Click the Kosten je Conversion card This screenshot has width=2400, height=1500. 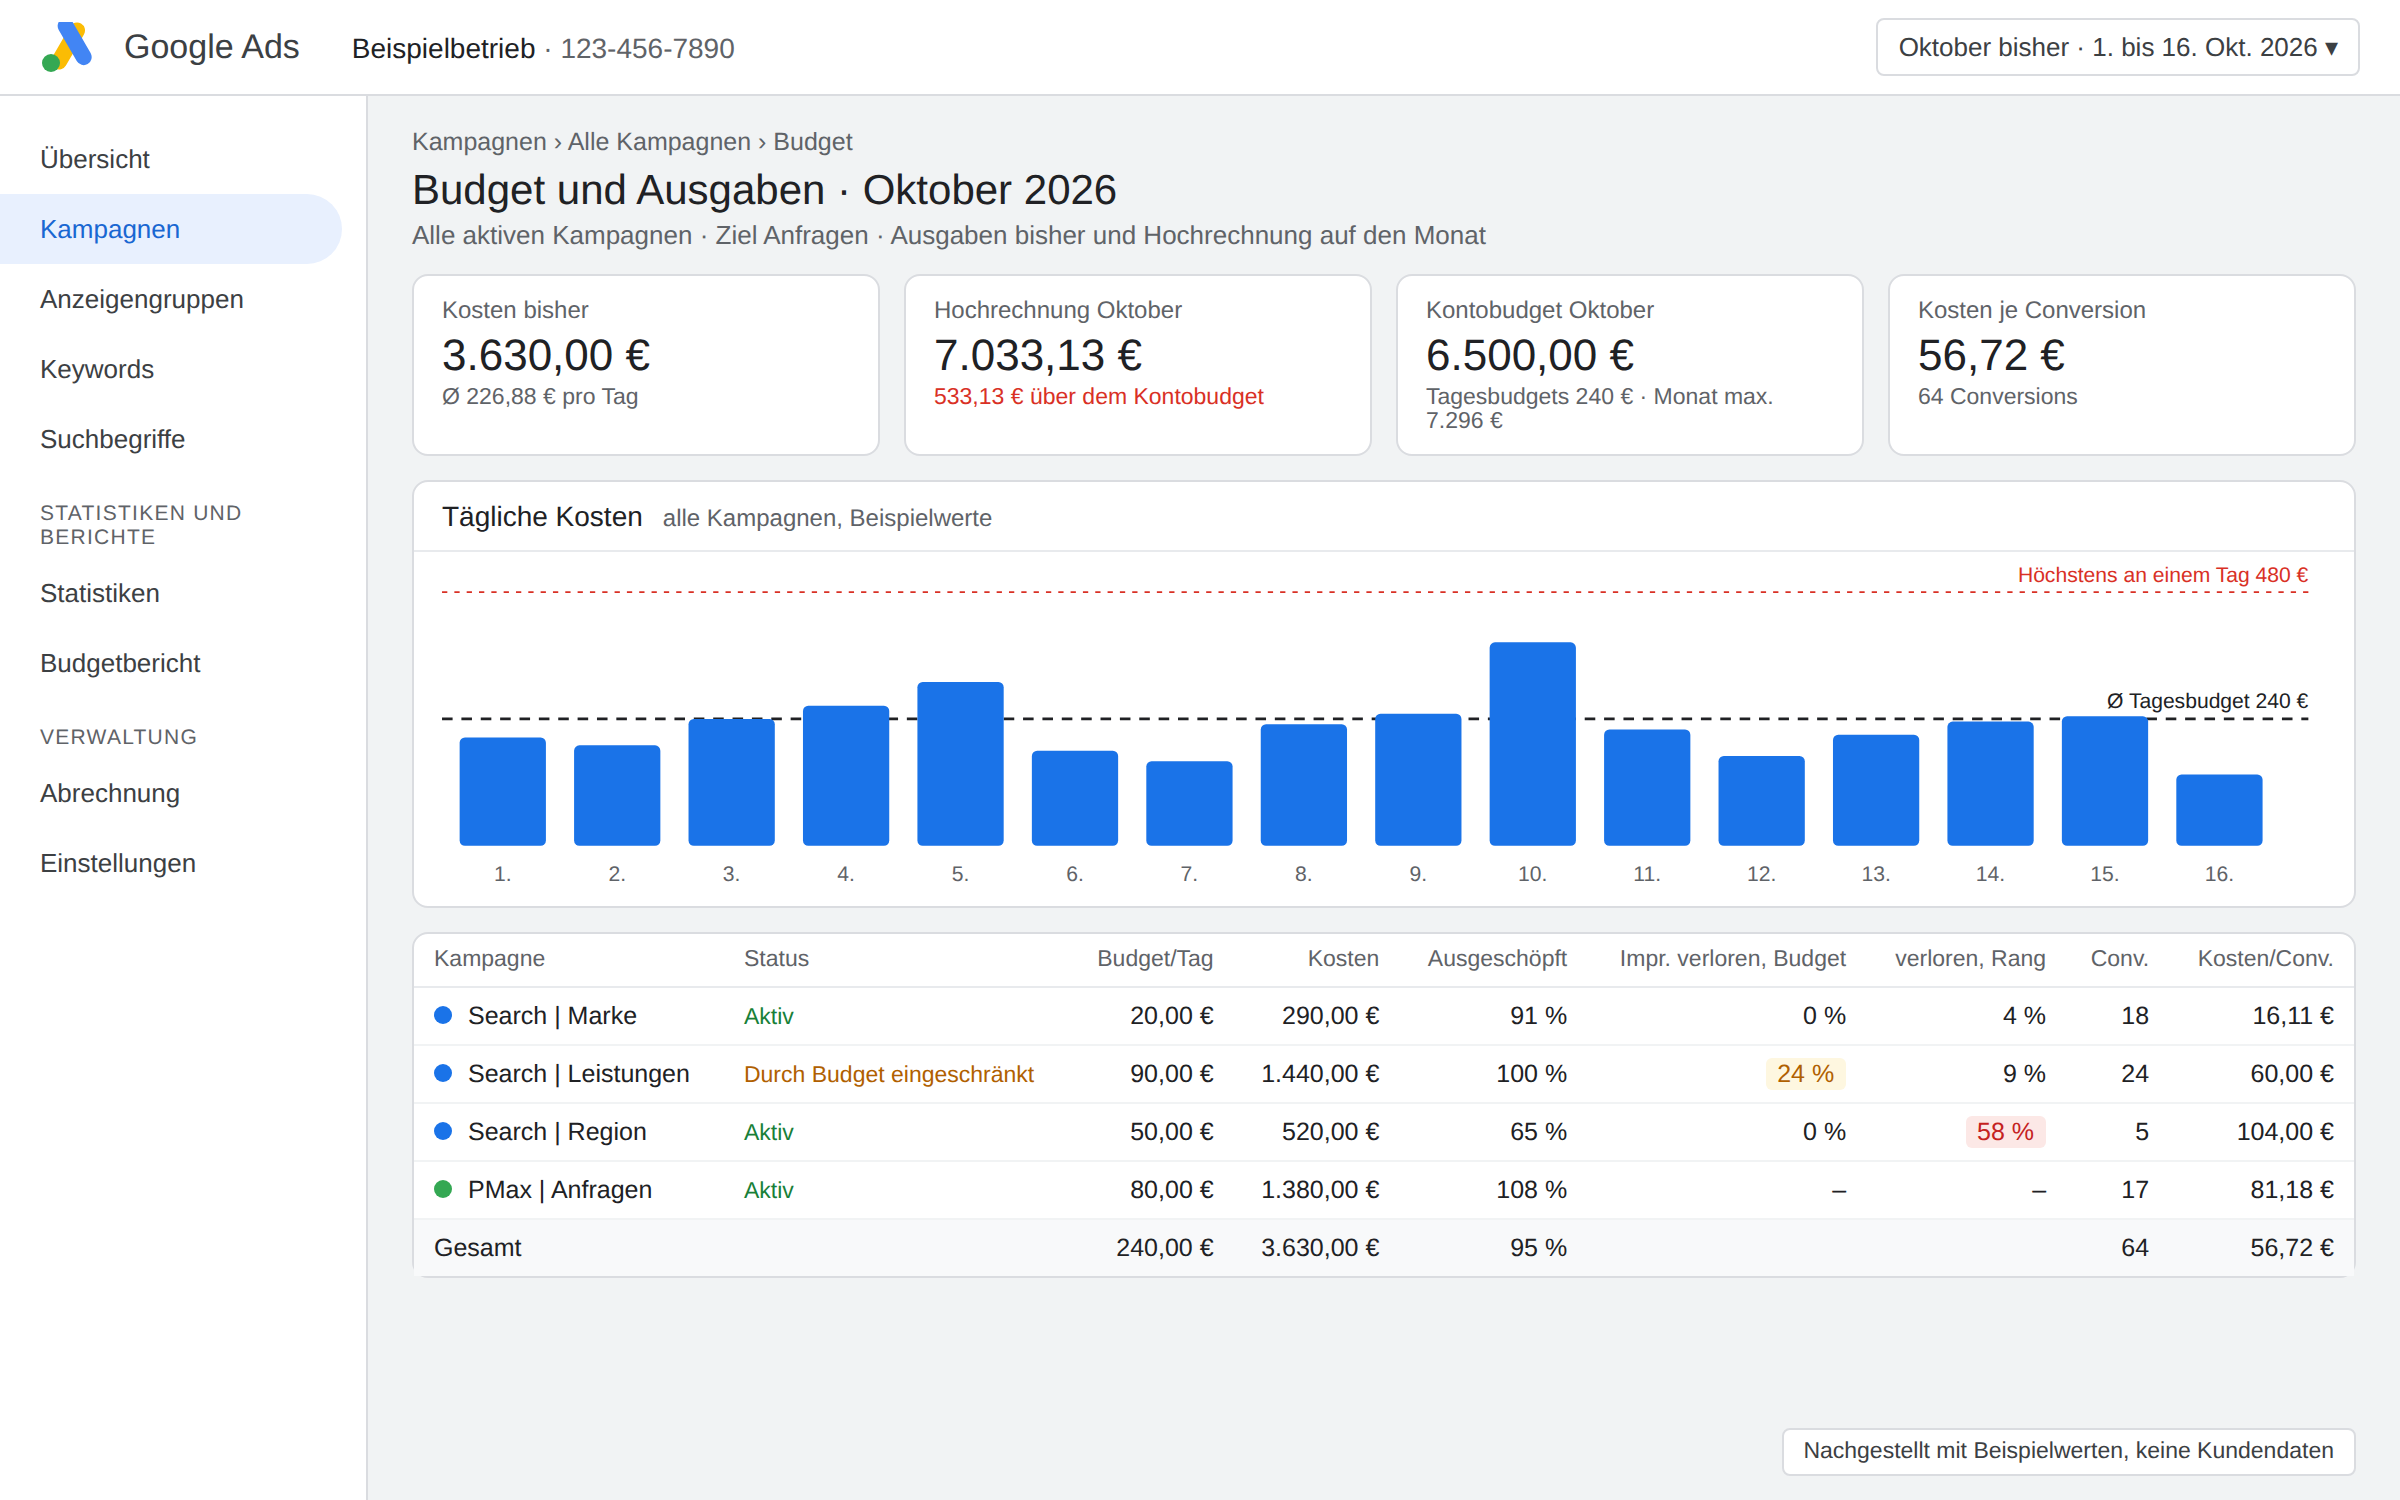2122,365
